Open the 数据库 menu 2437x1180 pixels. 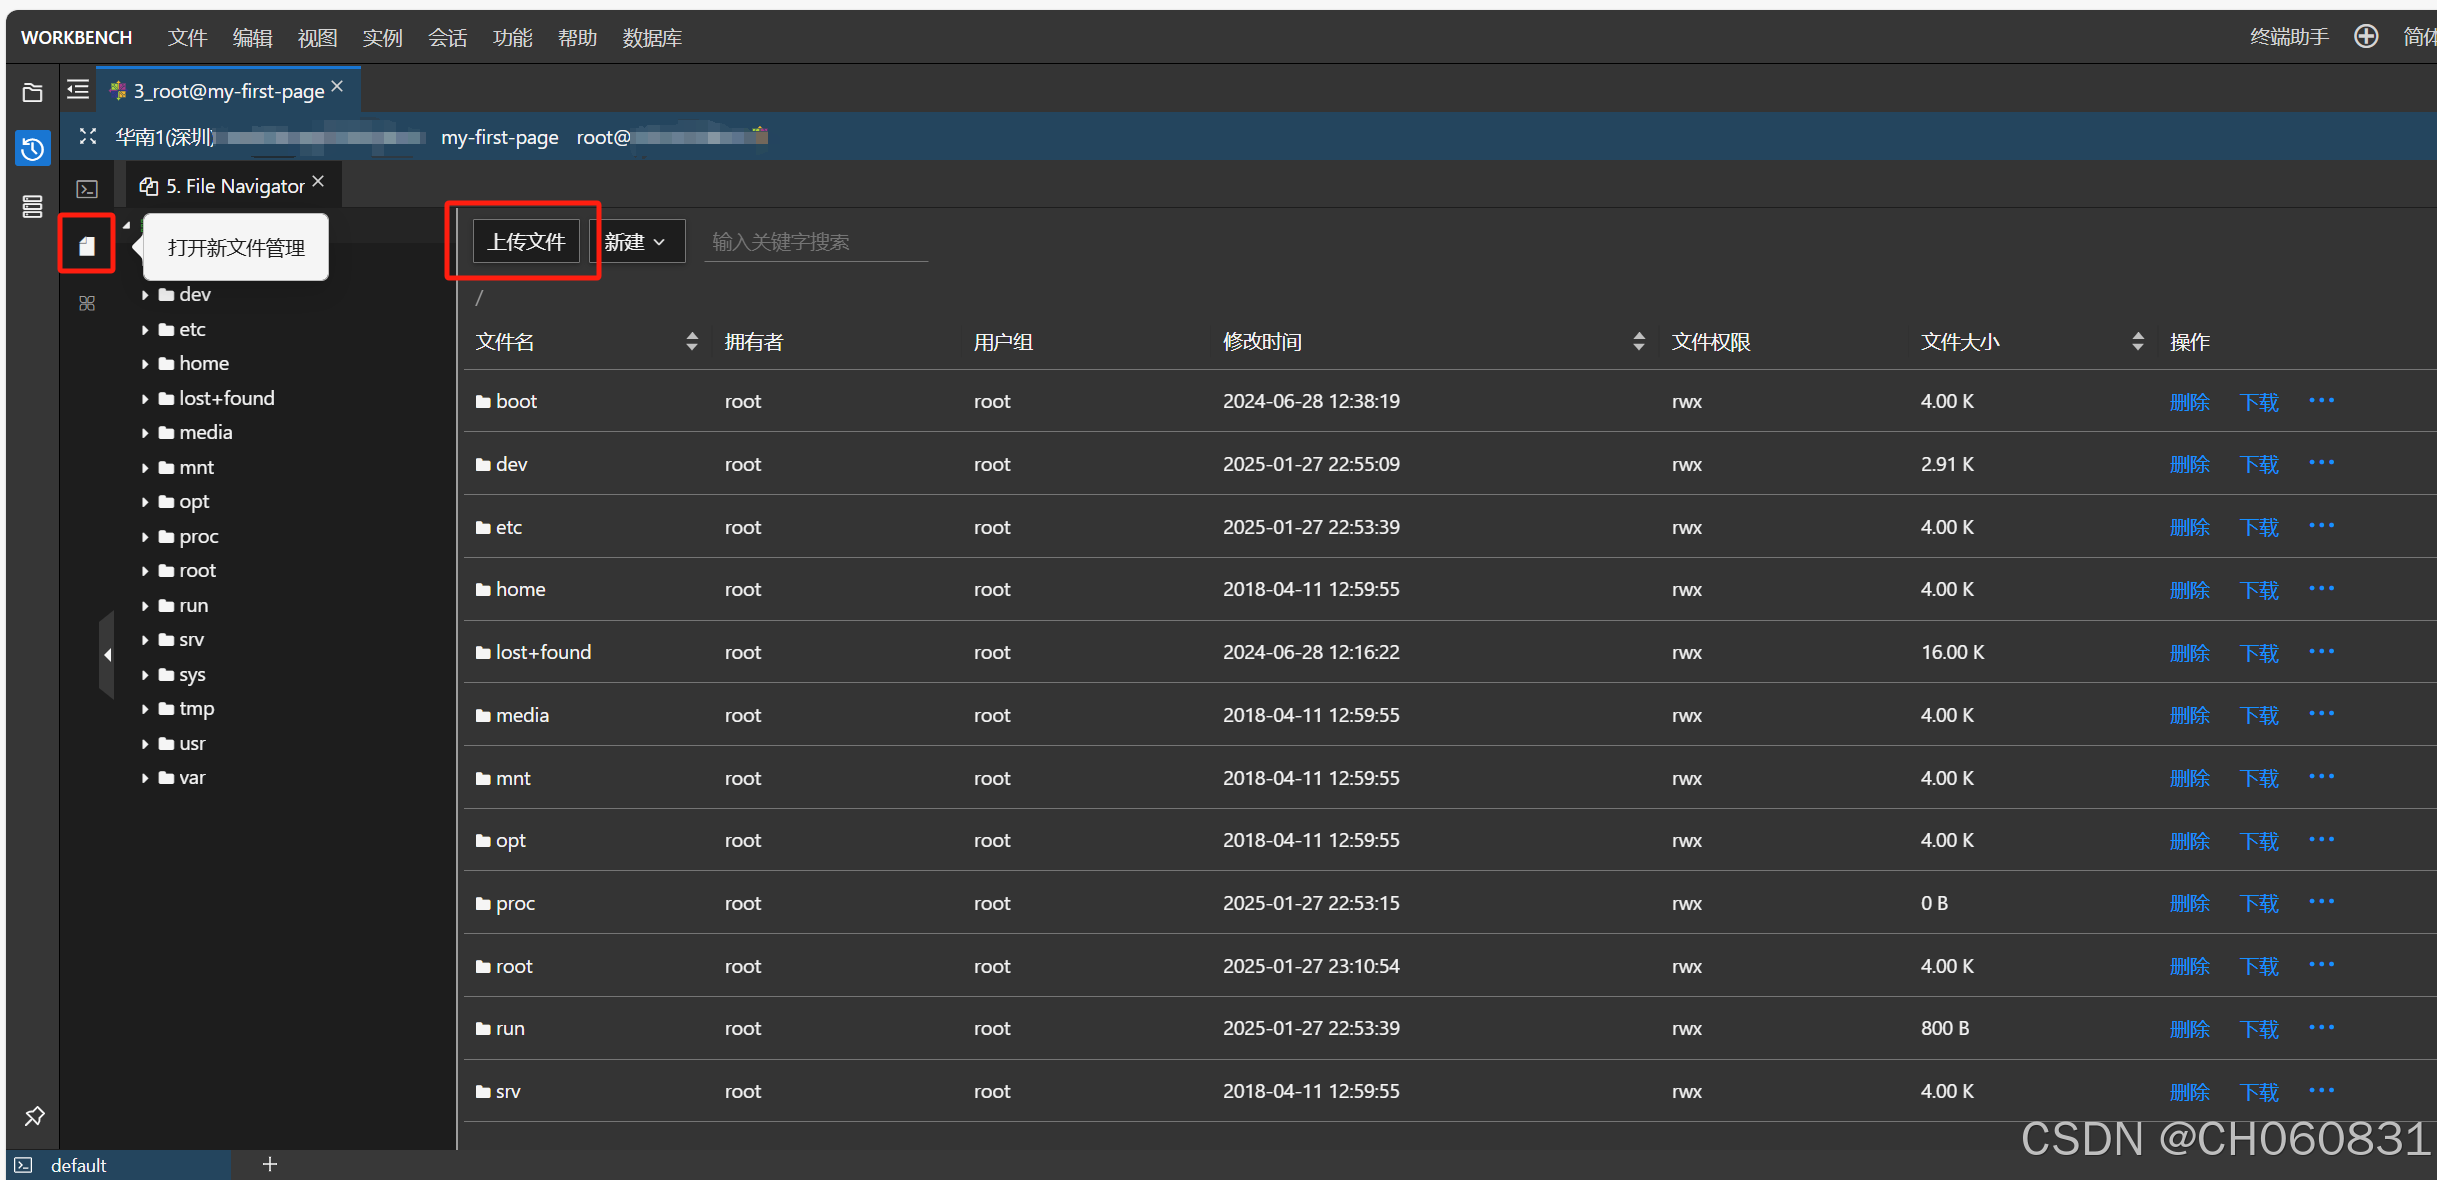[x=652, y=38]
